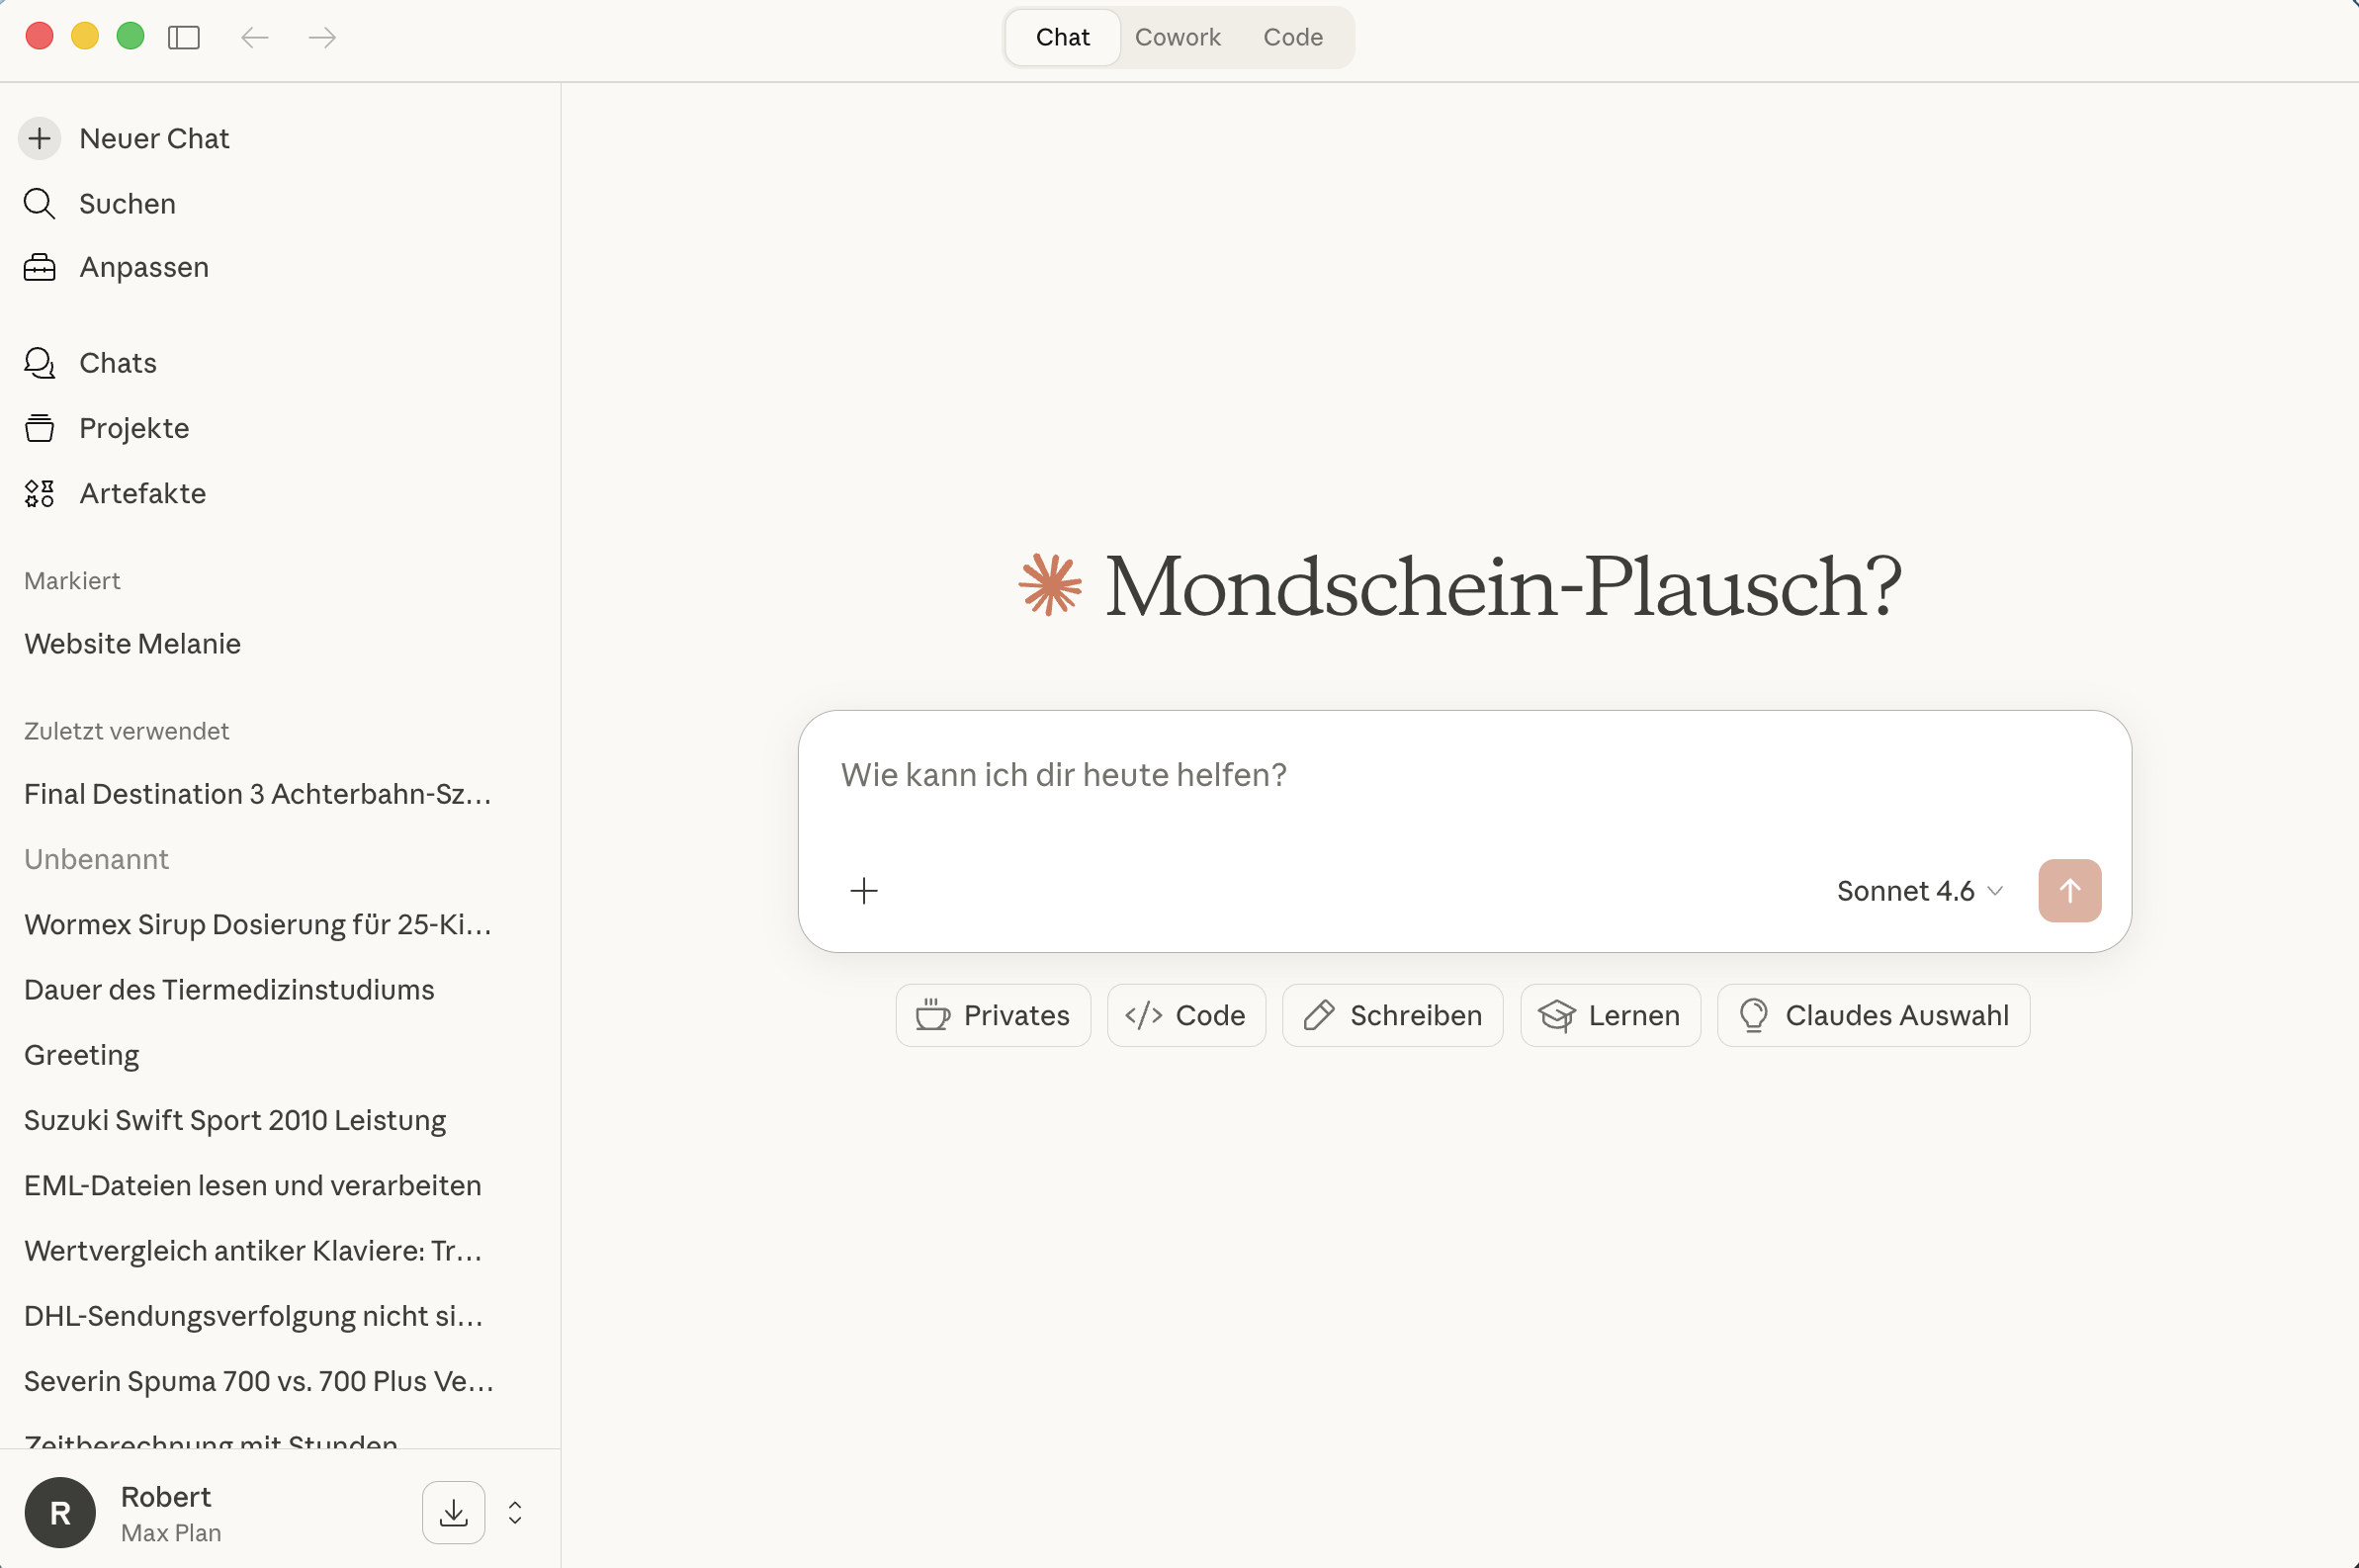
Task: Switch to the Code tab
Action: [x=1292, y=37]
